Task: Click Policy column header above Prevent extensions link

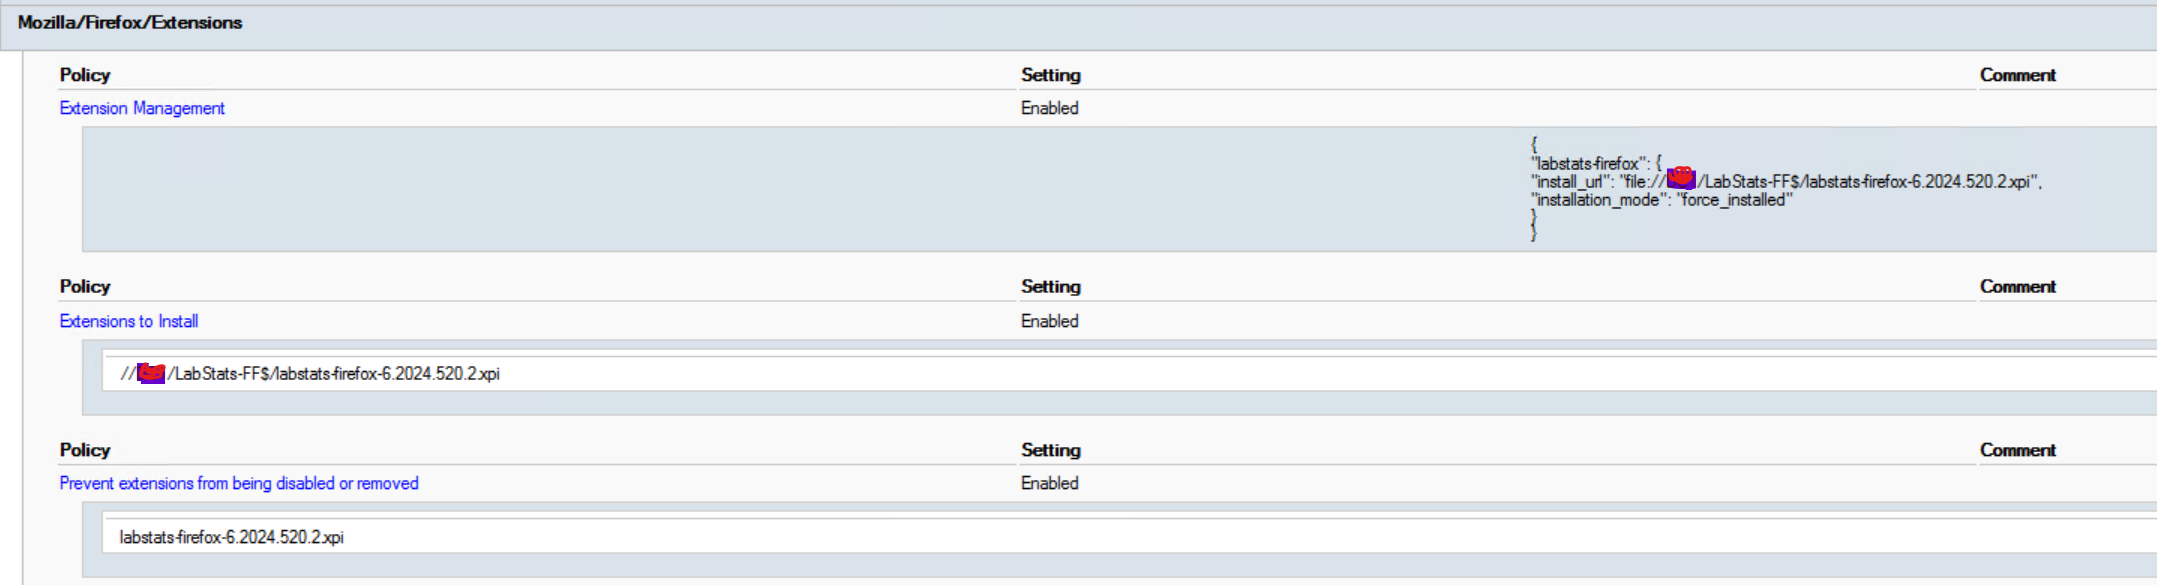Action: [x=85, y=450]
